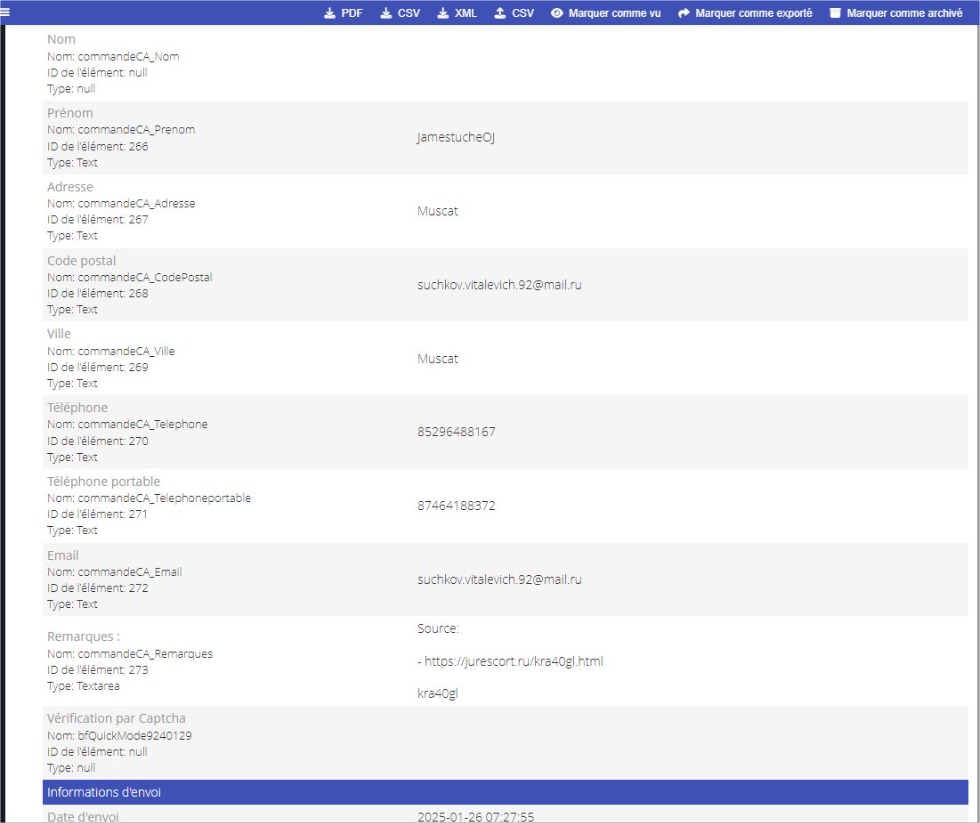Click 'Nom: commandeCA_Remarques' text
Screen dimensions: 980x823
click(130, 654)
